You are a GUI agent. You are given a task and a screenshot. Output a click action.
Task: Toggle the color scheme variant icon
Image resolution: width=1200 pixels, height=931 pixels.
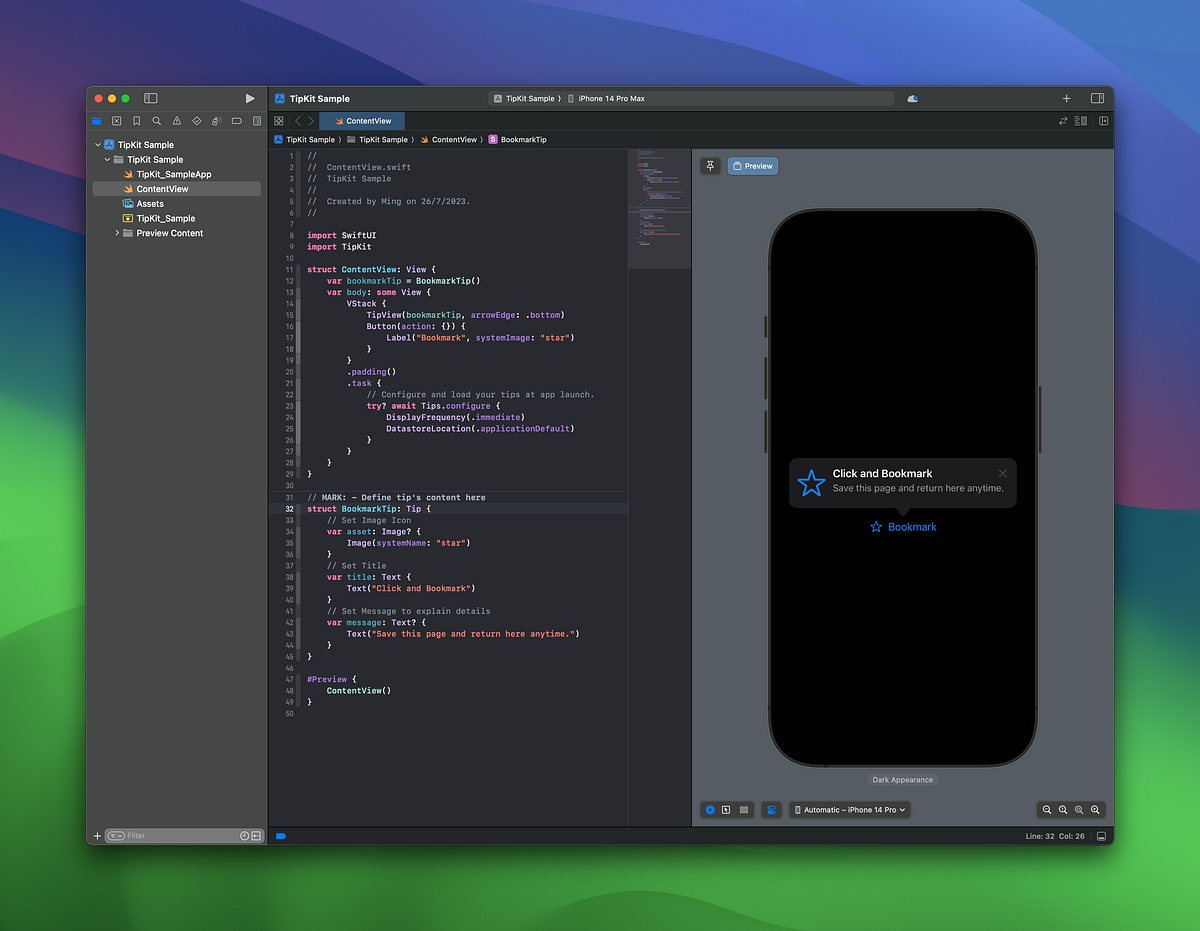tap(771, 810)
